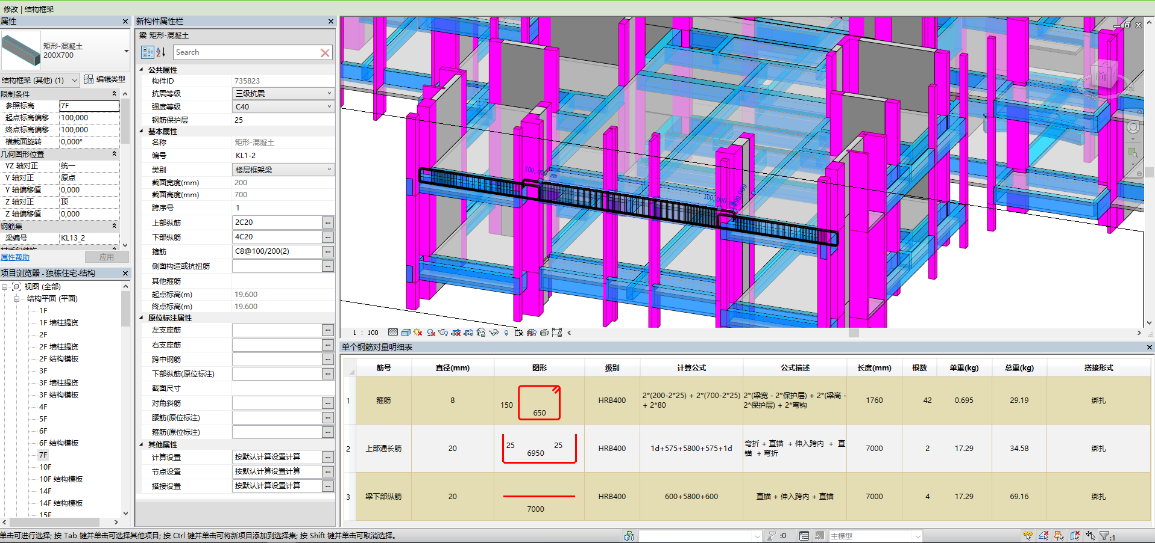
Task: Open the 主模型 design option dropdown
Action: (874, 536)
